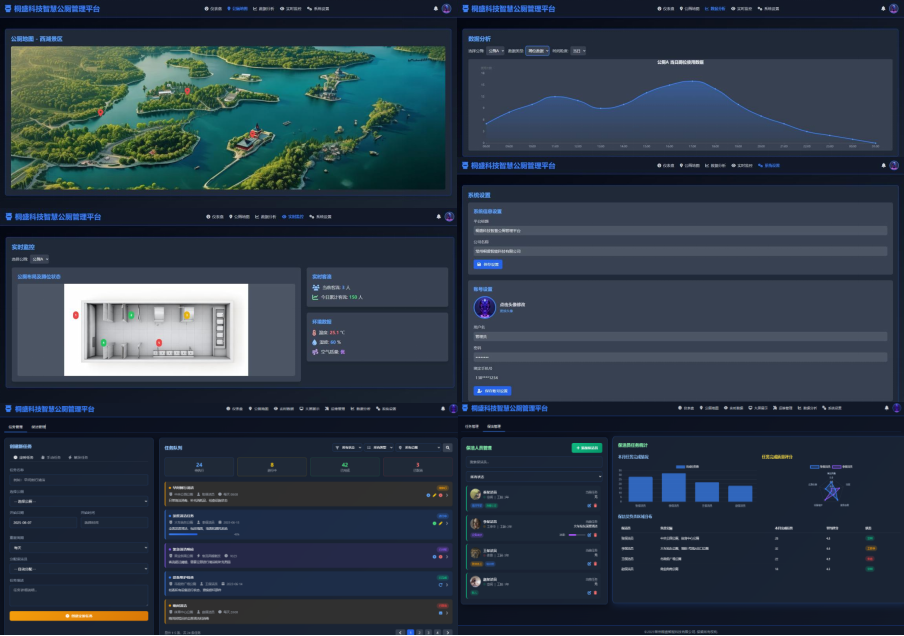Select the middle task type option in the create task form
904x636 pixels.
tap(51, 457)
